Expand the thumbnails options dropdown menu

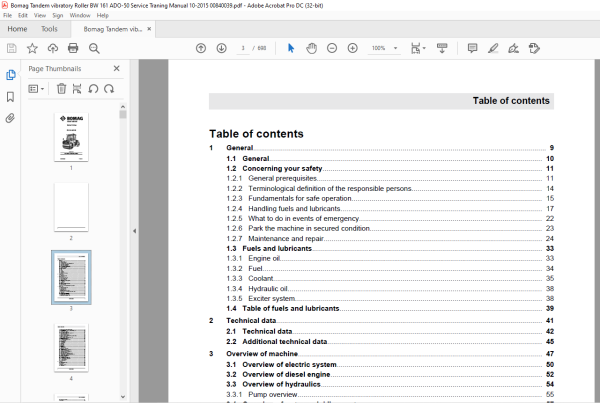coord(36,89)
